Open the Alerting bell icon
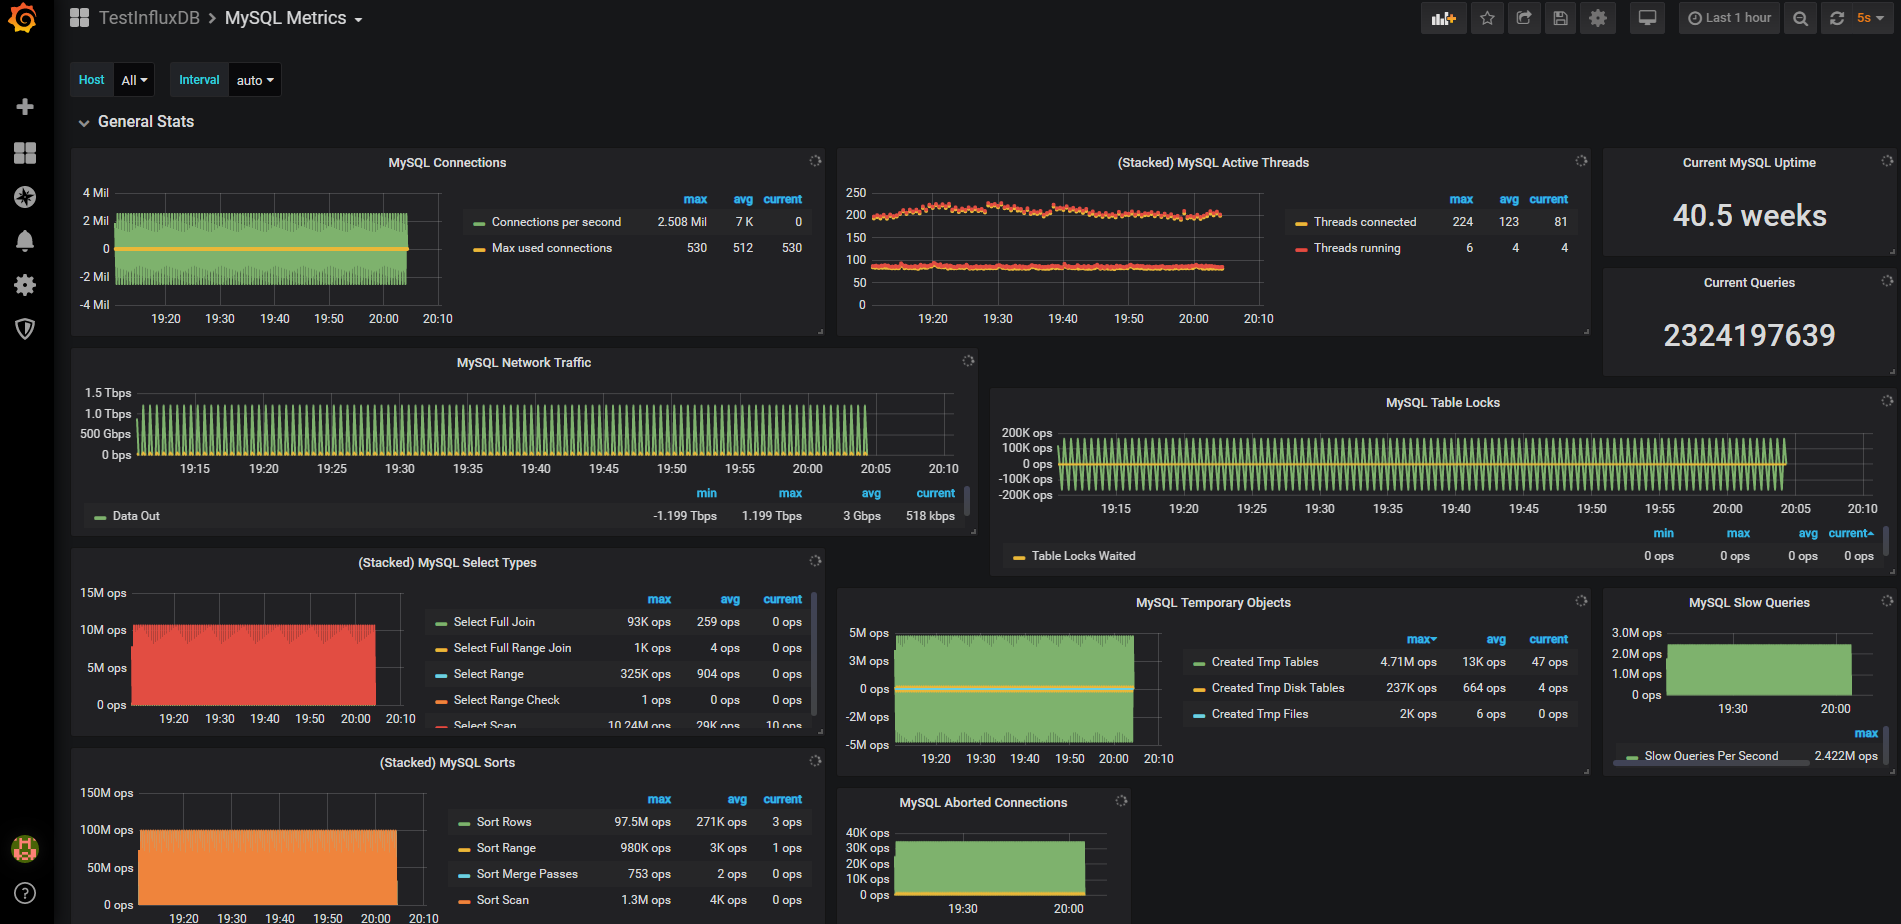The width and height of the screenshot is (1901, 924). pos(25,241)
